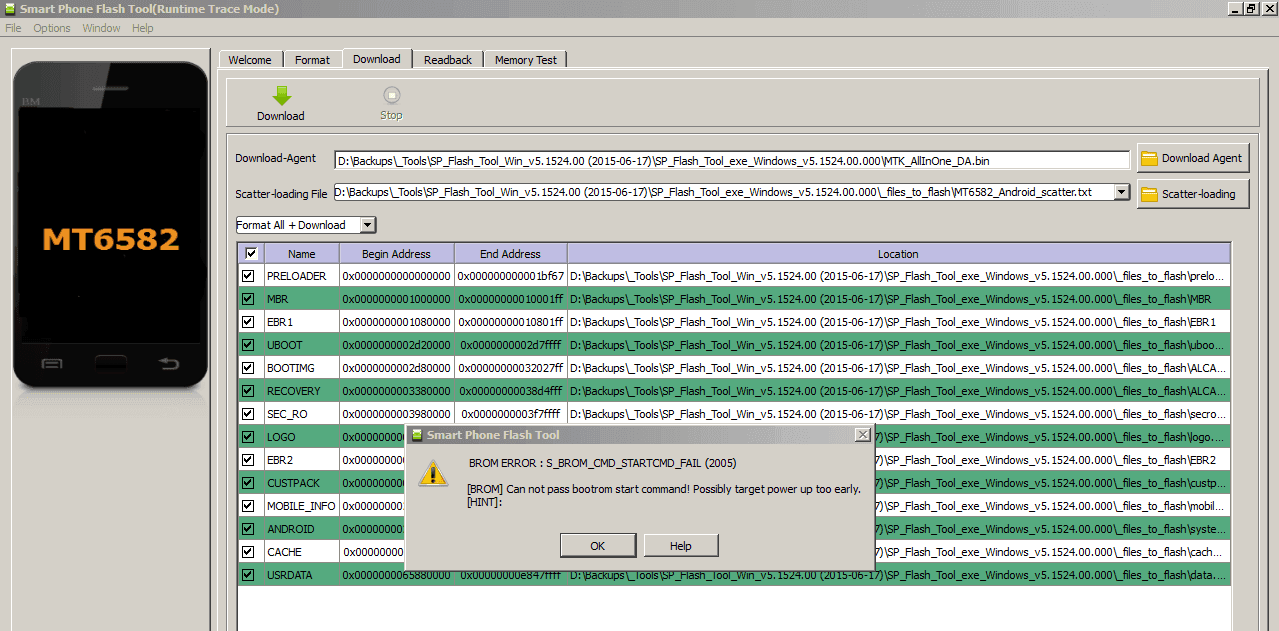Select the SEC_RO location path cell
The image size is (1279, 631).
[898, 414]
